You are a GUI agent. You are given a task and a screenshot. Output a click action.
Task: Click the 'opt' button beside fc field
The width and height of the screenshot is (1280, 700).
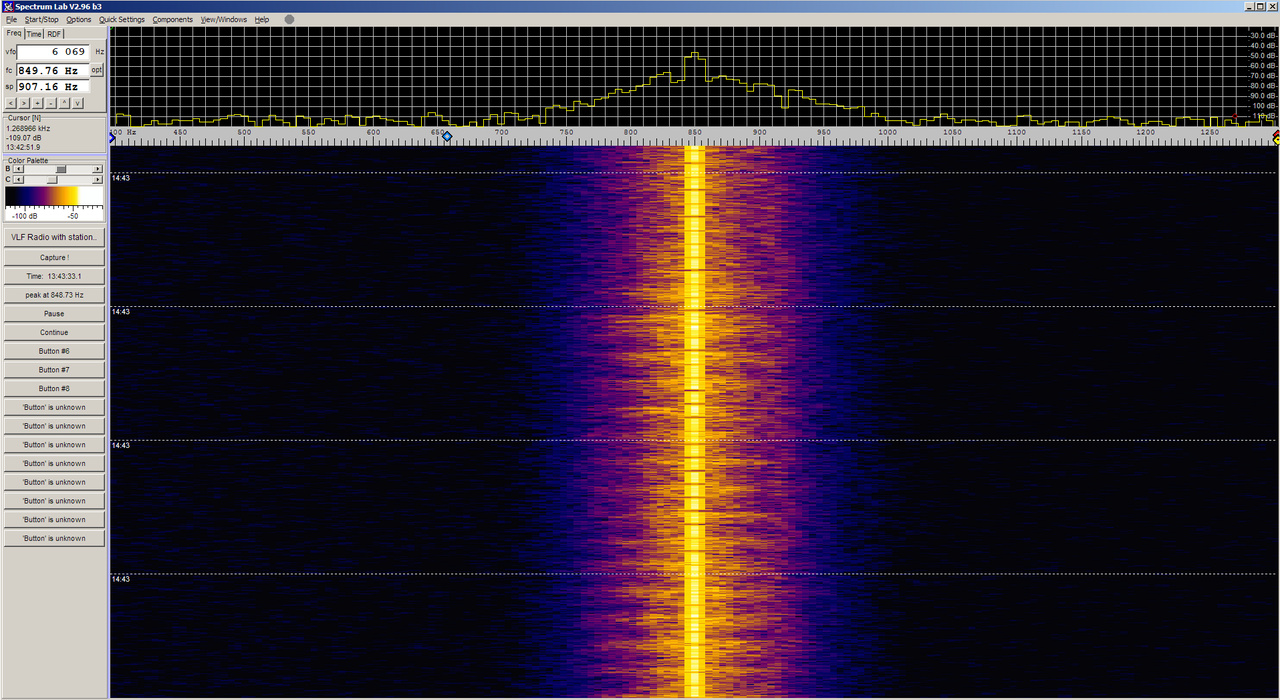pyautogui.click(x=97, y=70)
